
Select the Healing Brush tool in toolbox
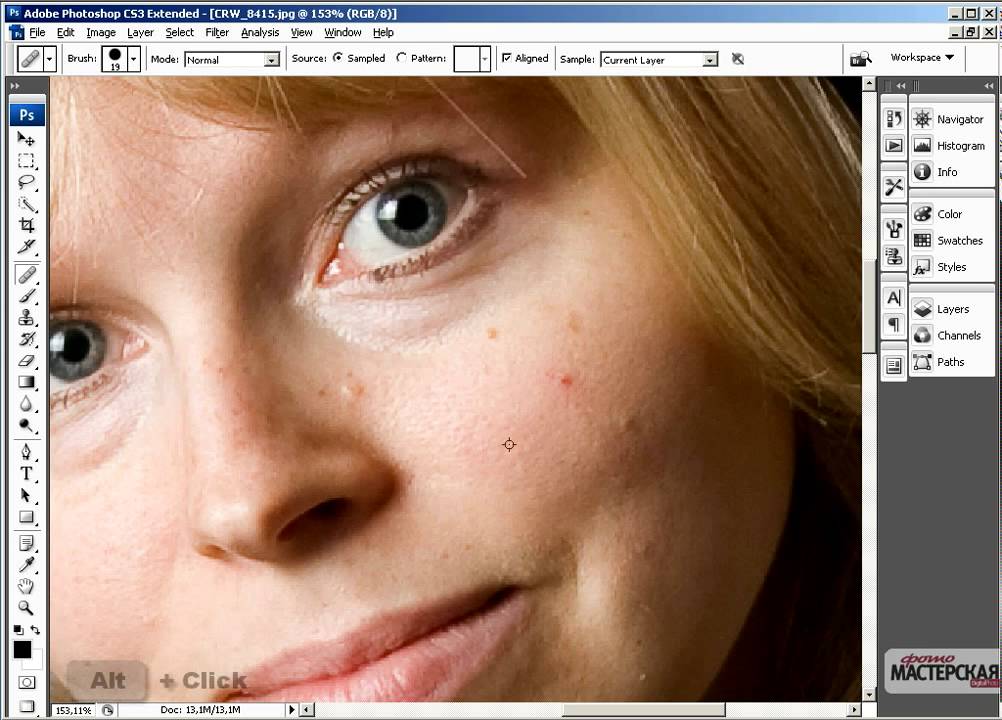pos(26,275)
